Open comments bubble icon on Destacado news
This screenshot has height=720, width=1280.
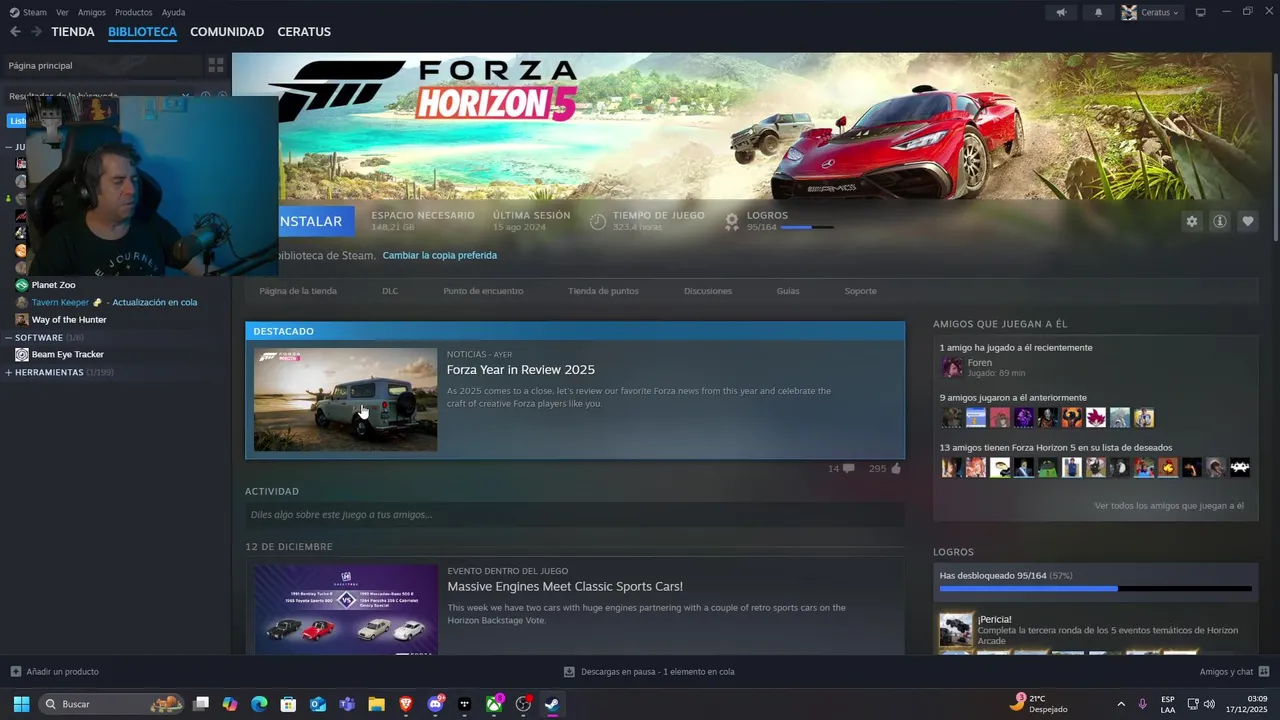849,468
